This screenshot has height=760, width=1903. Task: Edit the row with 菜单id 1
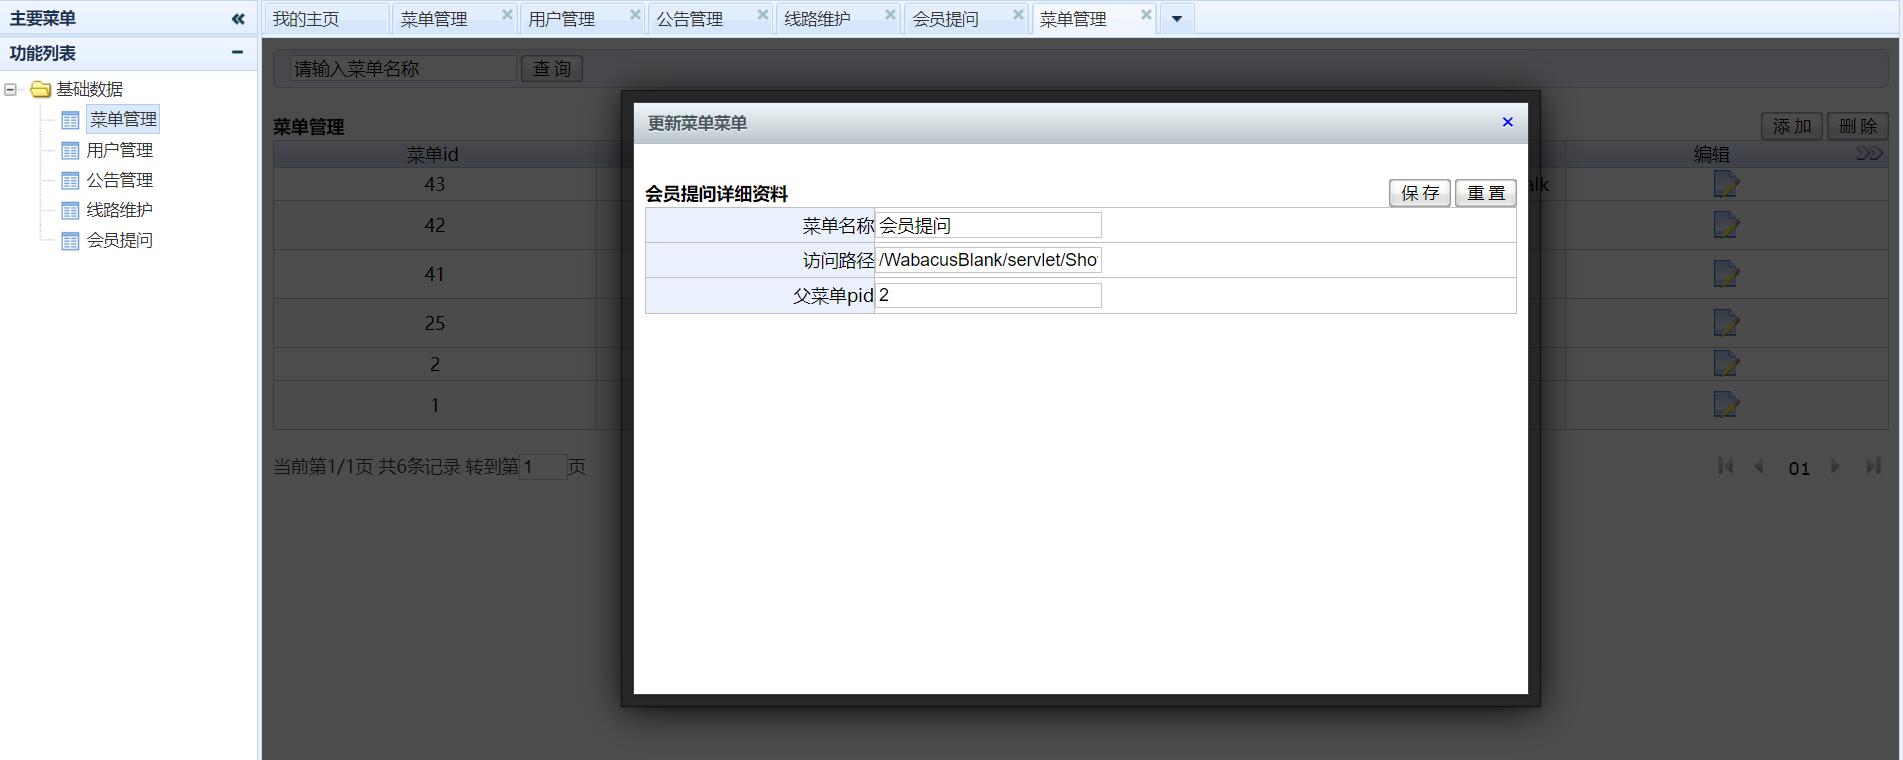pos(1726,405)
